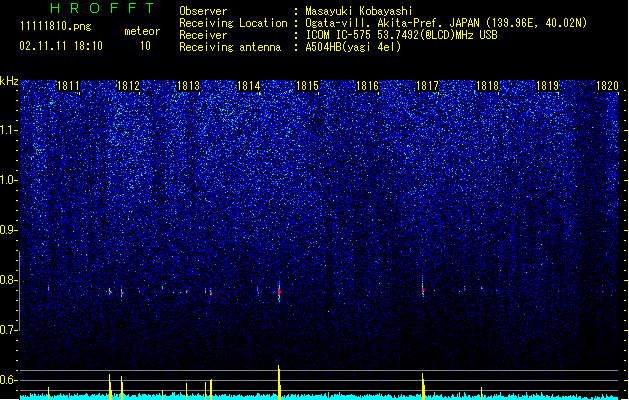Click the 0.6 kHz axis label
Viewport: 629px width, 400px height.
8,380
